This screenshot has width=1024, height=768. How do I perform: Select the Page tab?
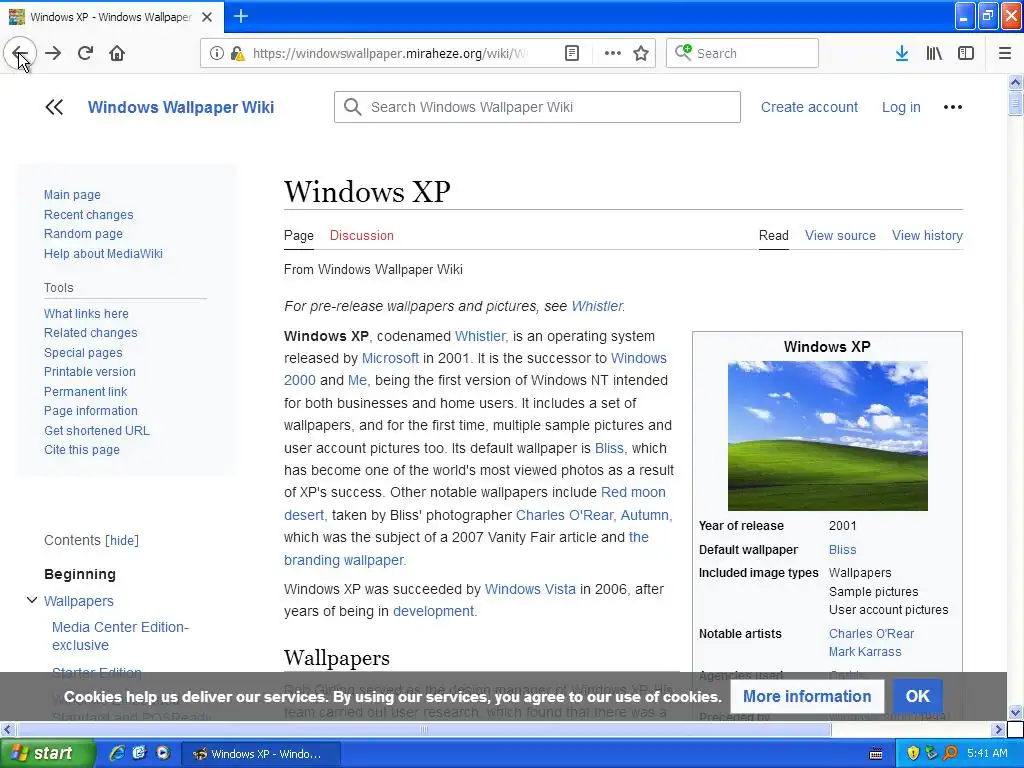coord(298,236)
